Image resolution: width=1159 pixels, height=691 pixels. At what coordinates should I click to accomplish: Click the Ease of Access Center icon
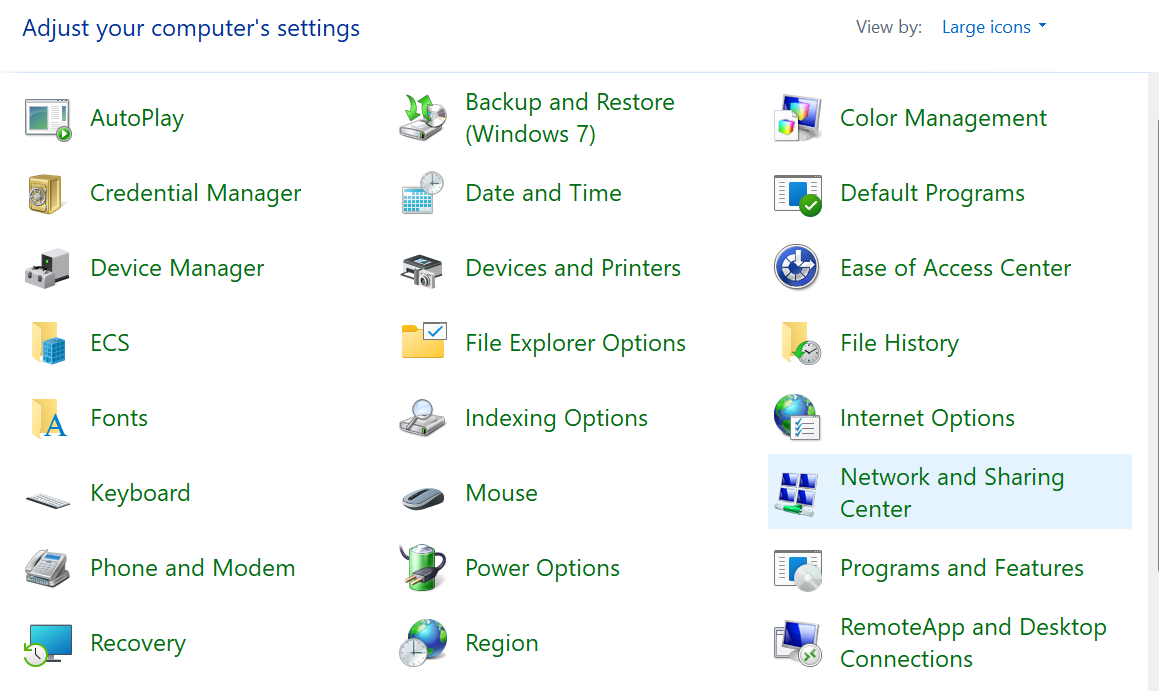[797, 267]
